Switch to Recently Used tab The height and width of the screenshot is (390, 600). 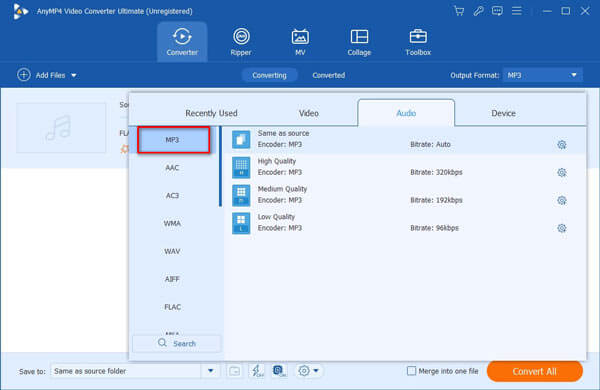pyautogui.click(x=211, y=113)
